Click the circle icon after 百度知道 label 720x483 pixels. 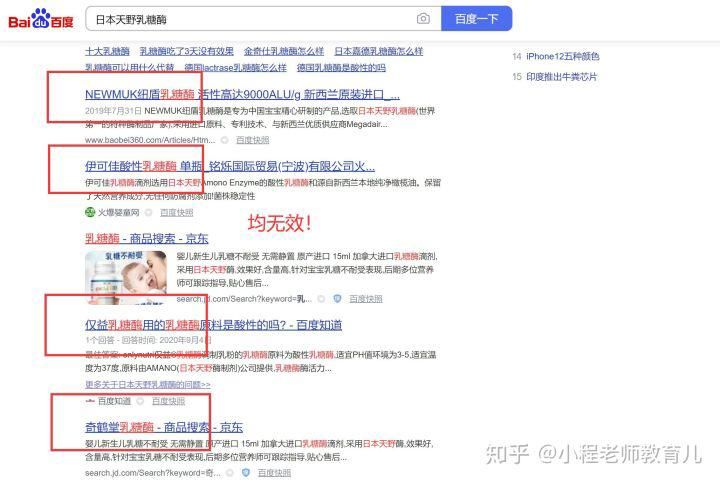[141, 401]
